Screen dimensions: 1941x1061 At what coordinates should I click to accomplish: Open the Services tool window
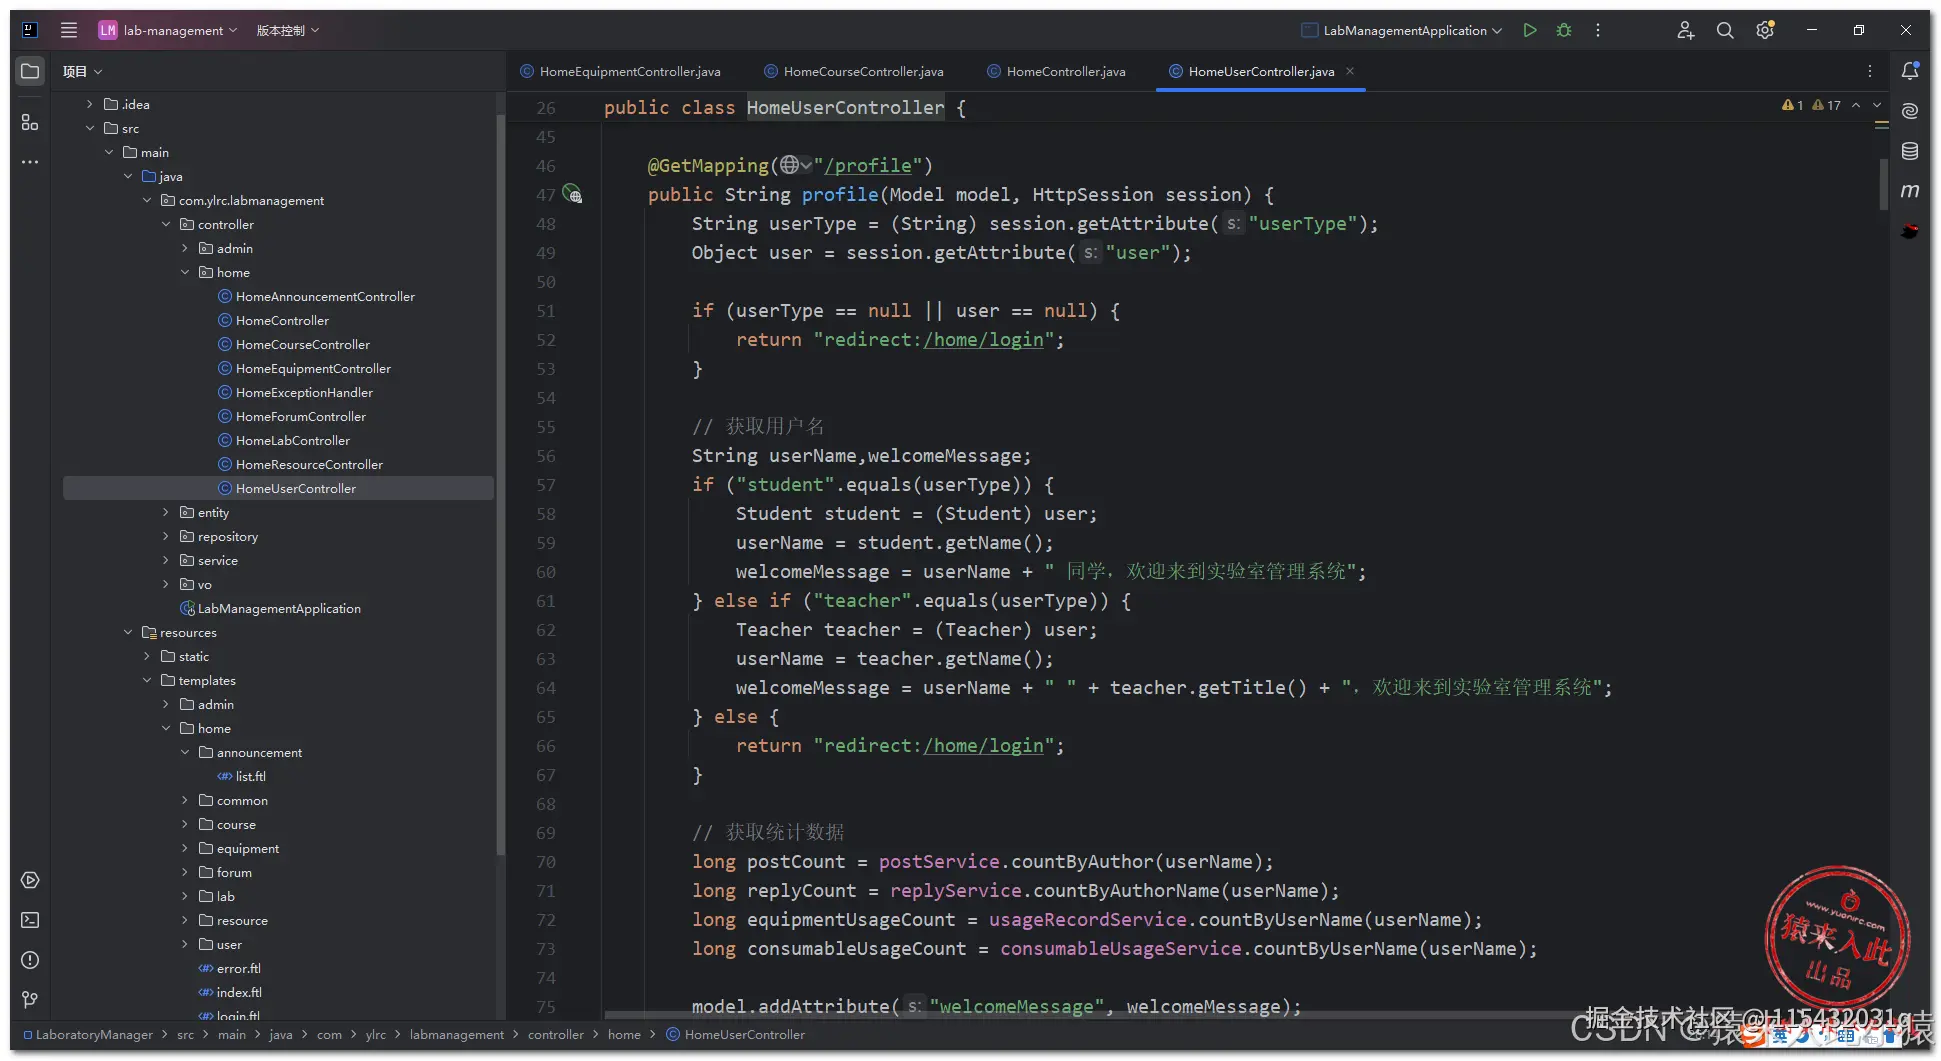point(30,880)
